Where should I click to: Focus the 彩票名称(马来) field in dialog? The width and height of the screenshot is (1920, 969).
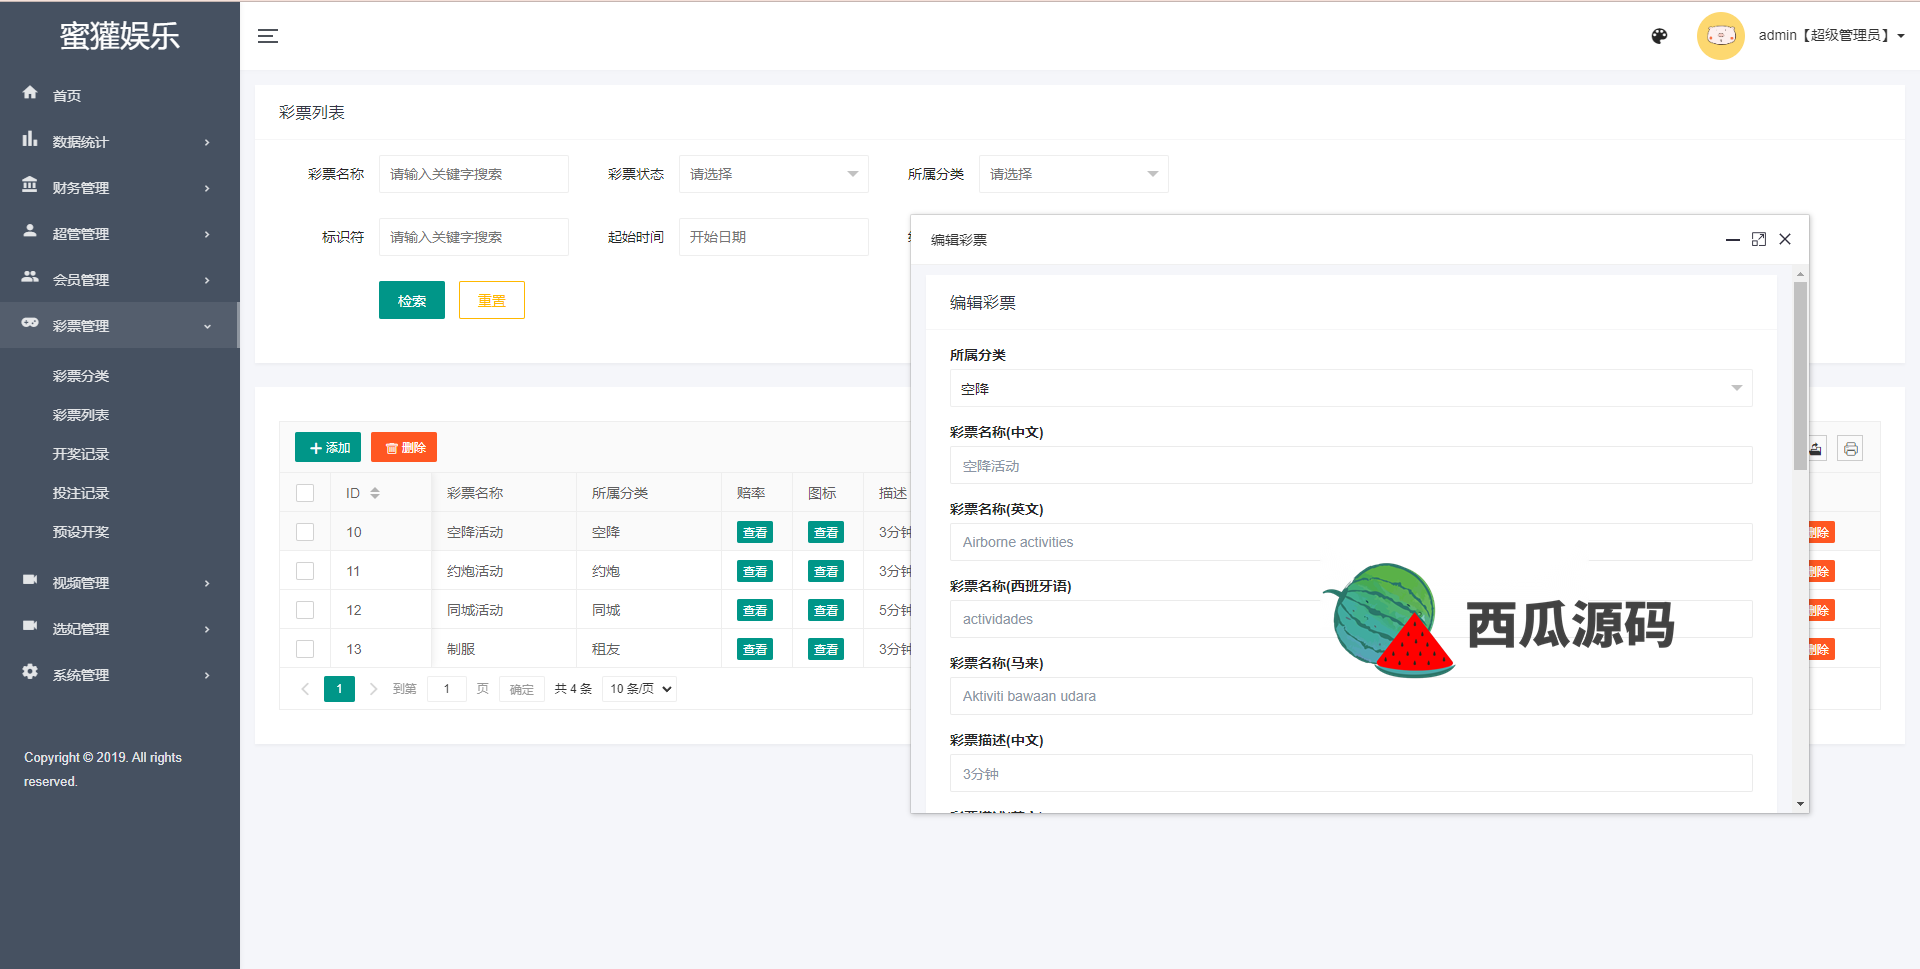(x=1351, y=696)
